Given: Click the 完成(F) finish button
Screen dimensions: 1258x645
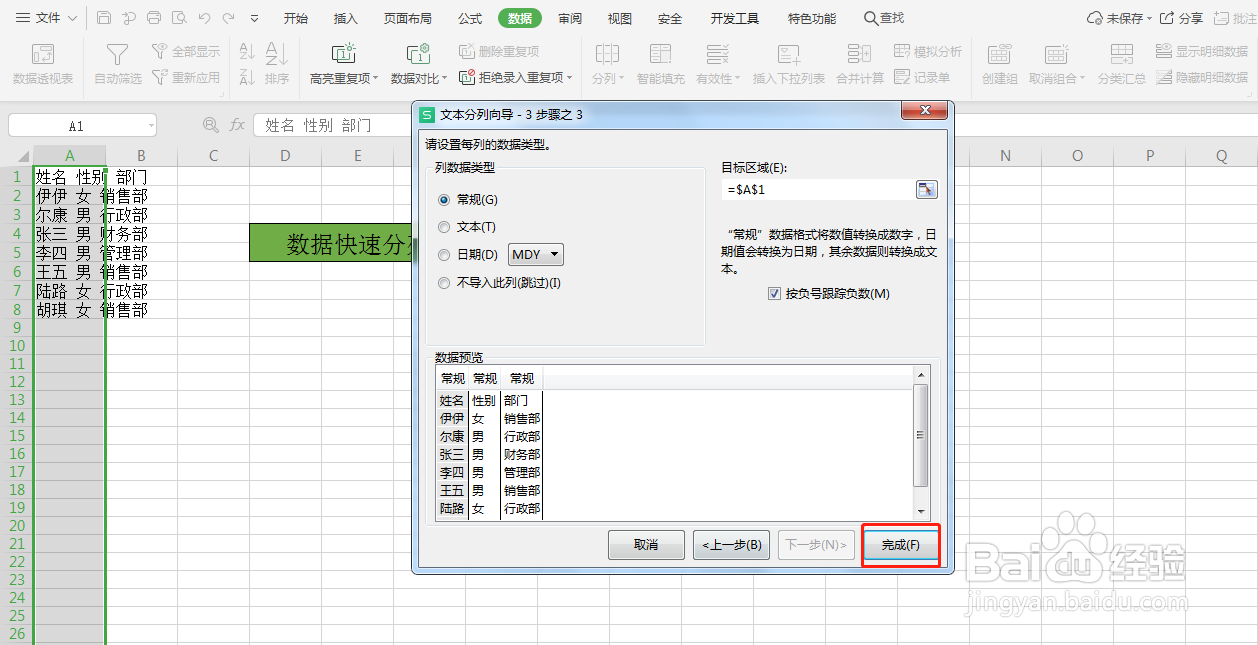Looking at the screenshot, I should pyautogui.click(x=901, y=545).
